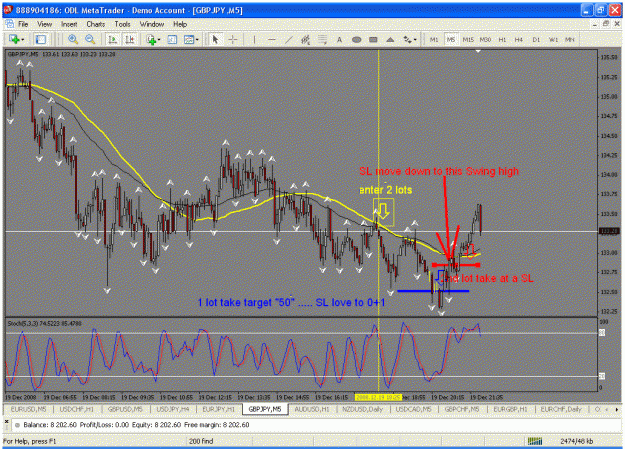Open the Help menu

tap(180, 24)
